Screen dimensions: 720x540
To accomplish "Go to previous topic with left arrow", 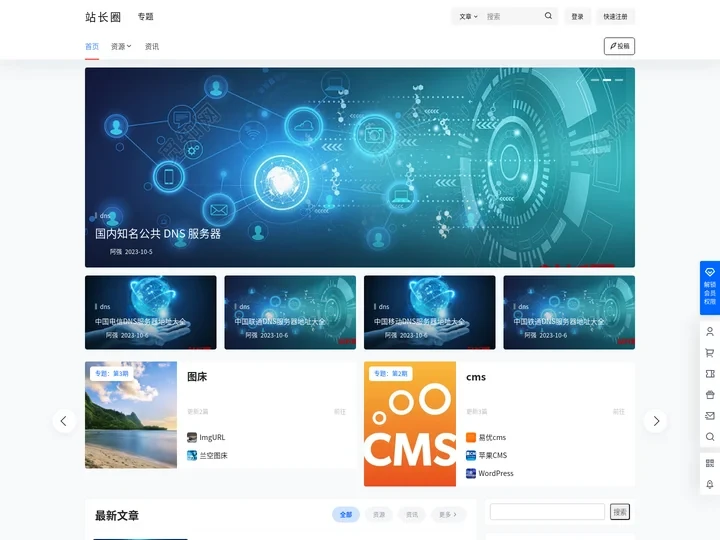I will 64,421.
